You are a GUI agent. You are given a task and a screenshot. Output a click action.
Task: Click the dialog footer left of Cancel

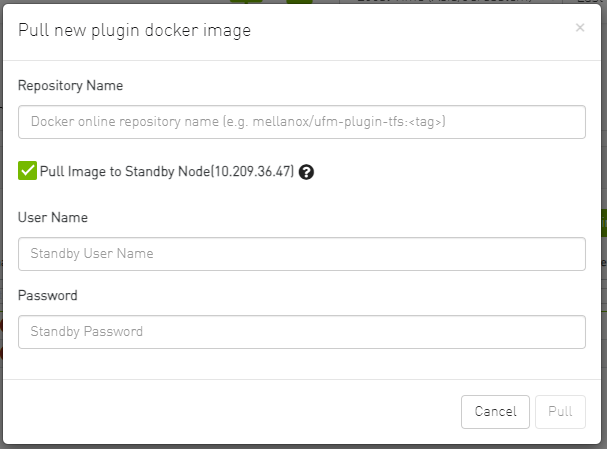(230, 411)
